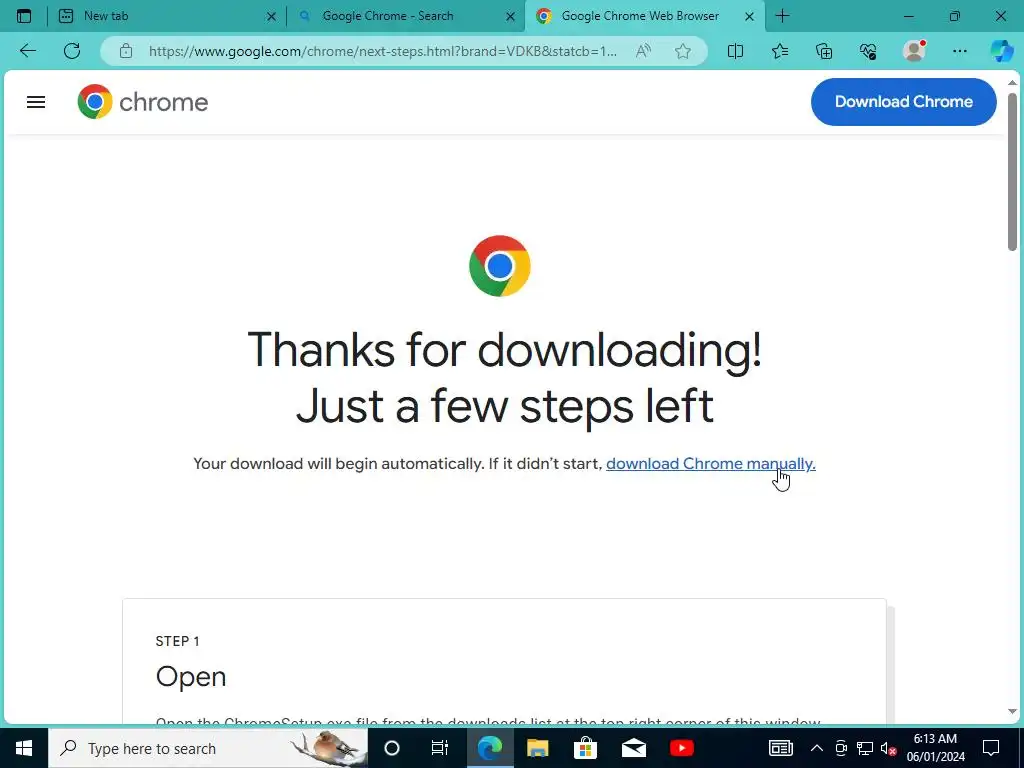The width and height of the screenshot is (1024, 768).
Task: Add page to favorites star icon
Action: point(683,51)
